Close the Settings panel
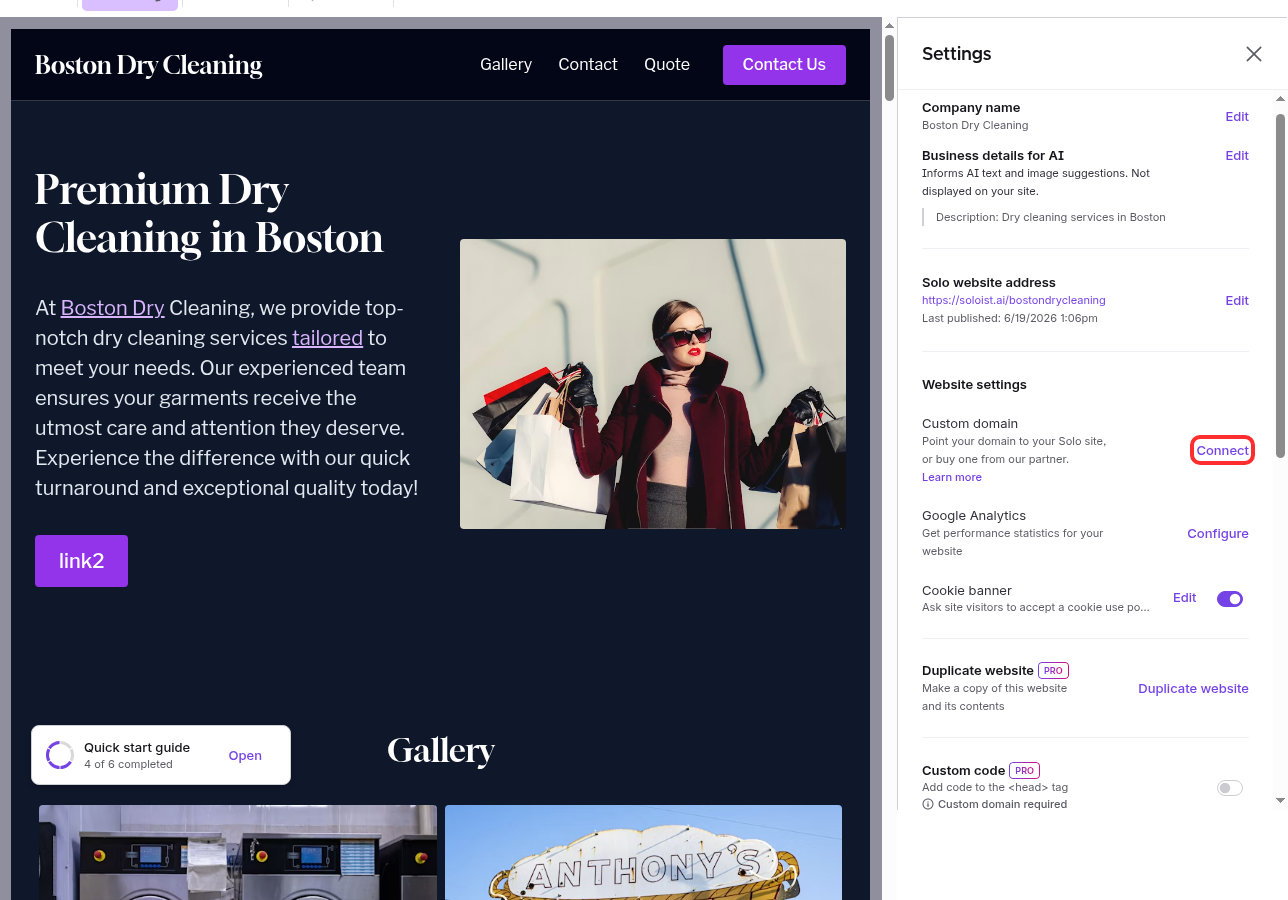1288x900 pixels. point(1253,54)
